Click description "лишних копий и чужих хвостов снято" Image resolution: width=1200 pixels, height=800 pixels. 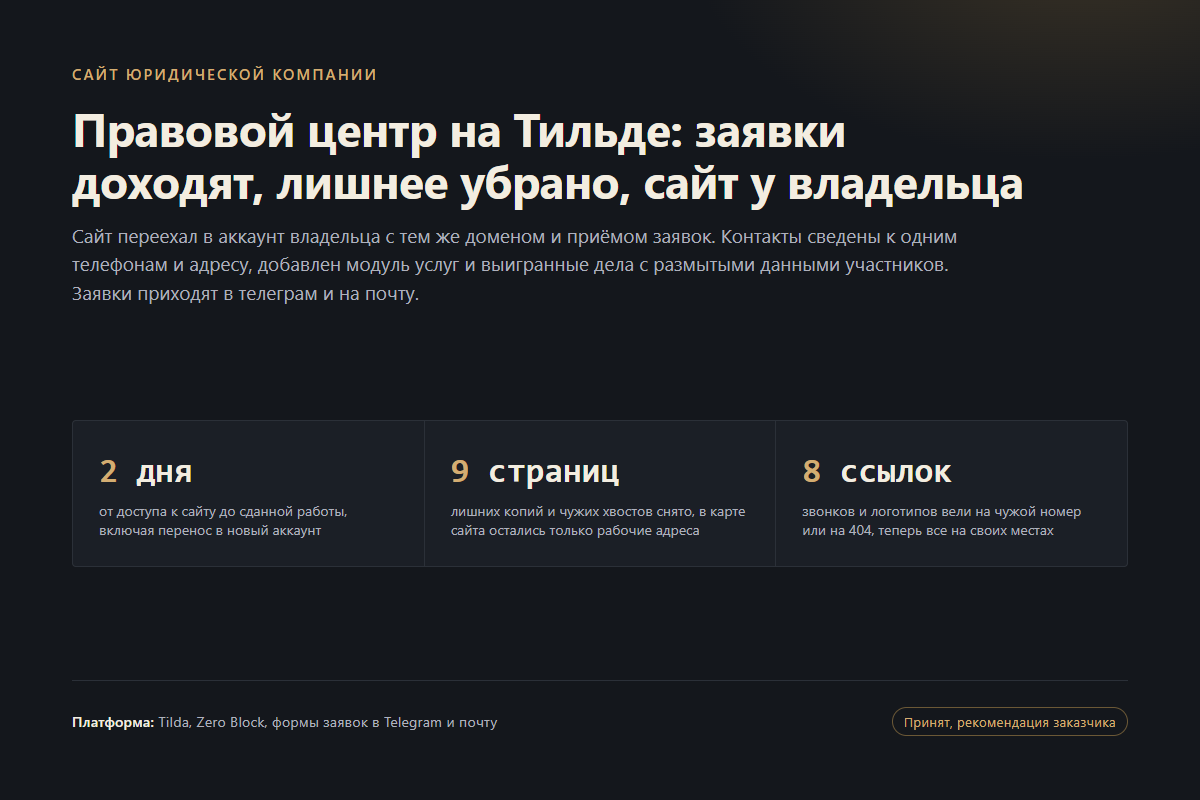(x=598, y=521)
